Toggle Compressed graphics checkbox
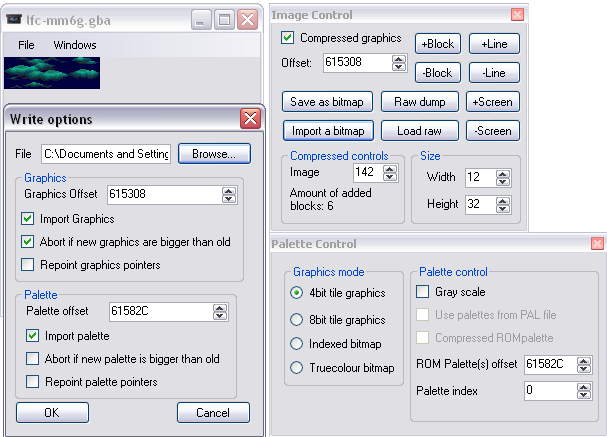 click(x=288, y=39)
